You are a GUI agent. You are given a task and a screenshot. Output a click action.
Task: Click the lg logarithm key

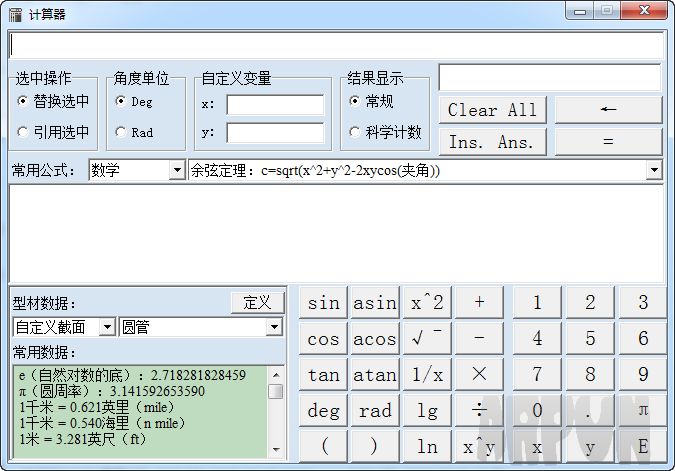click(427, 410)
